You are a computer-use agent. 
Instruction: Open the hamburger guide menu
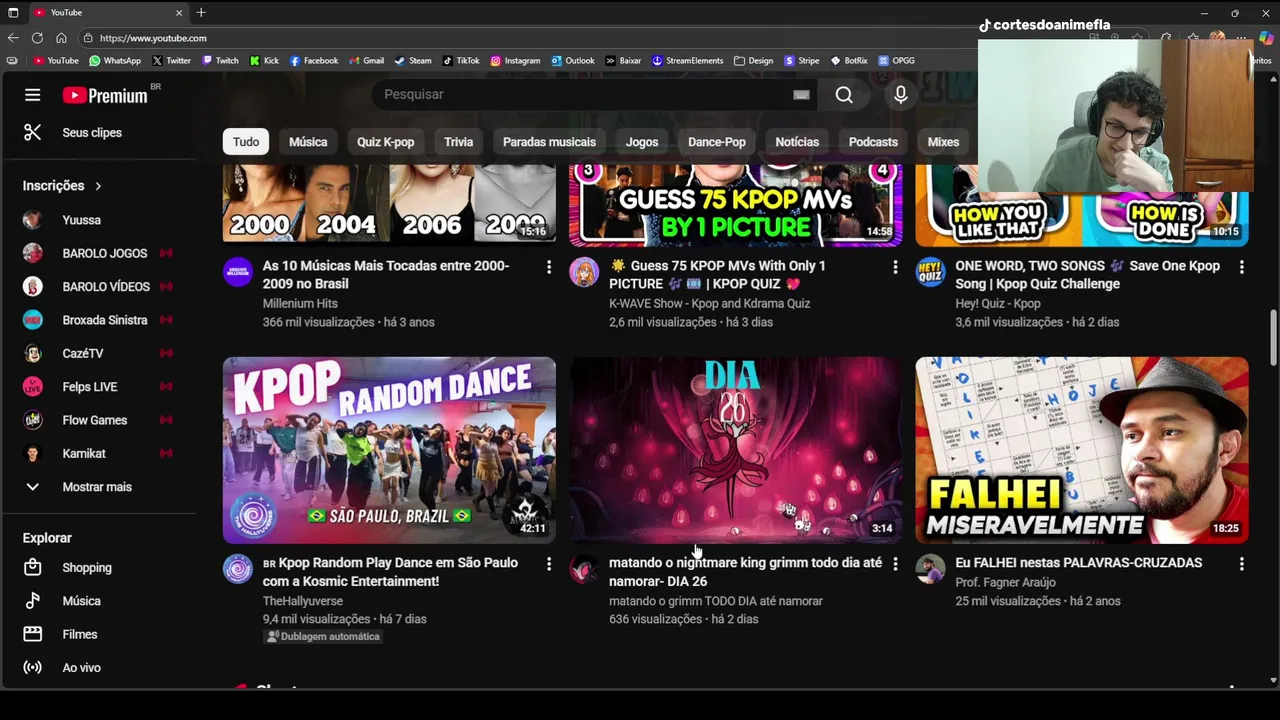point(33,95)
